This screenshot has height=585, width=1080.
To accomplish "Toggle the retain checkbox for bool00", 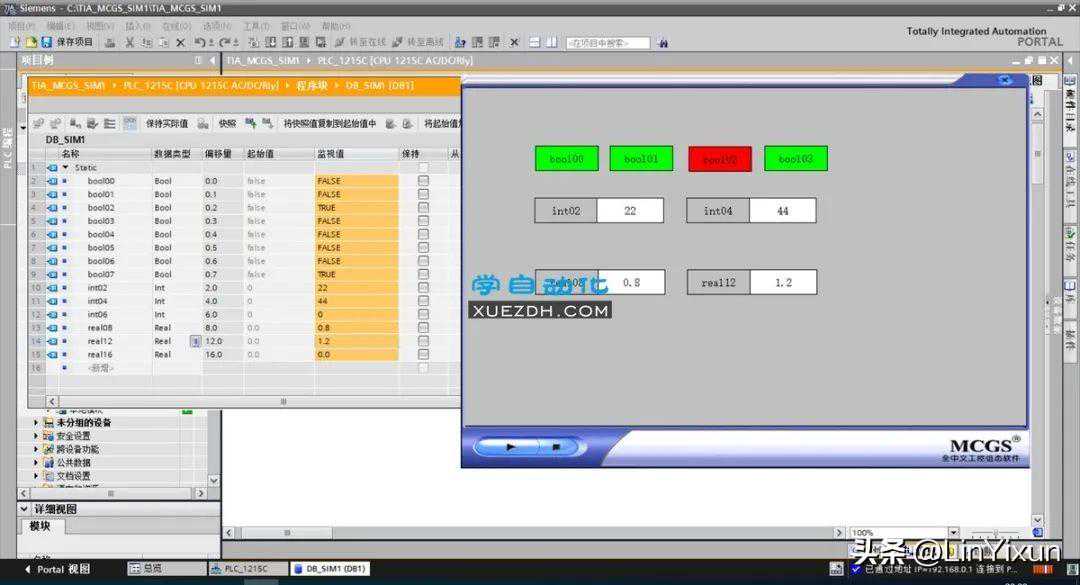I will 423,181.
